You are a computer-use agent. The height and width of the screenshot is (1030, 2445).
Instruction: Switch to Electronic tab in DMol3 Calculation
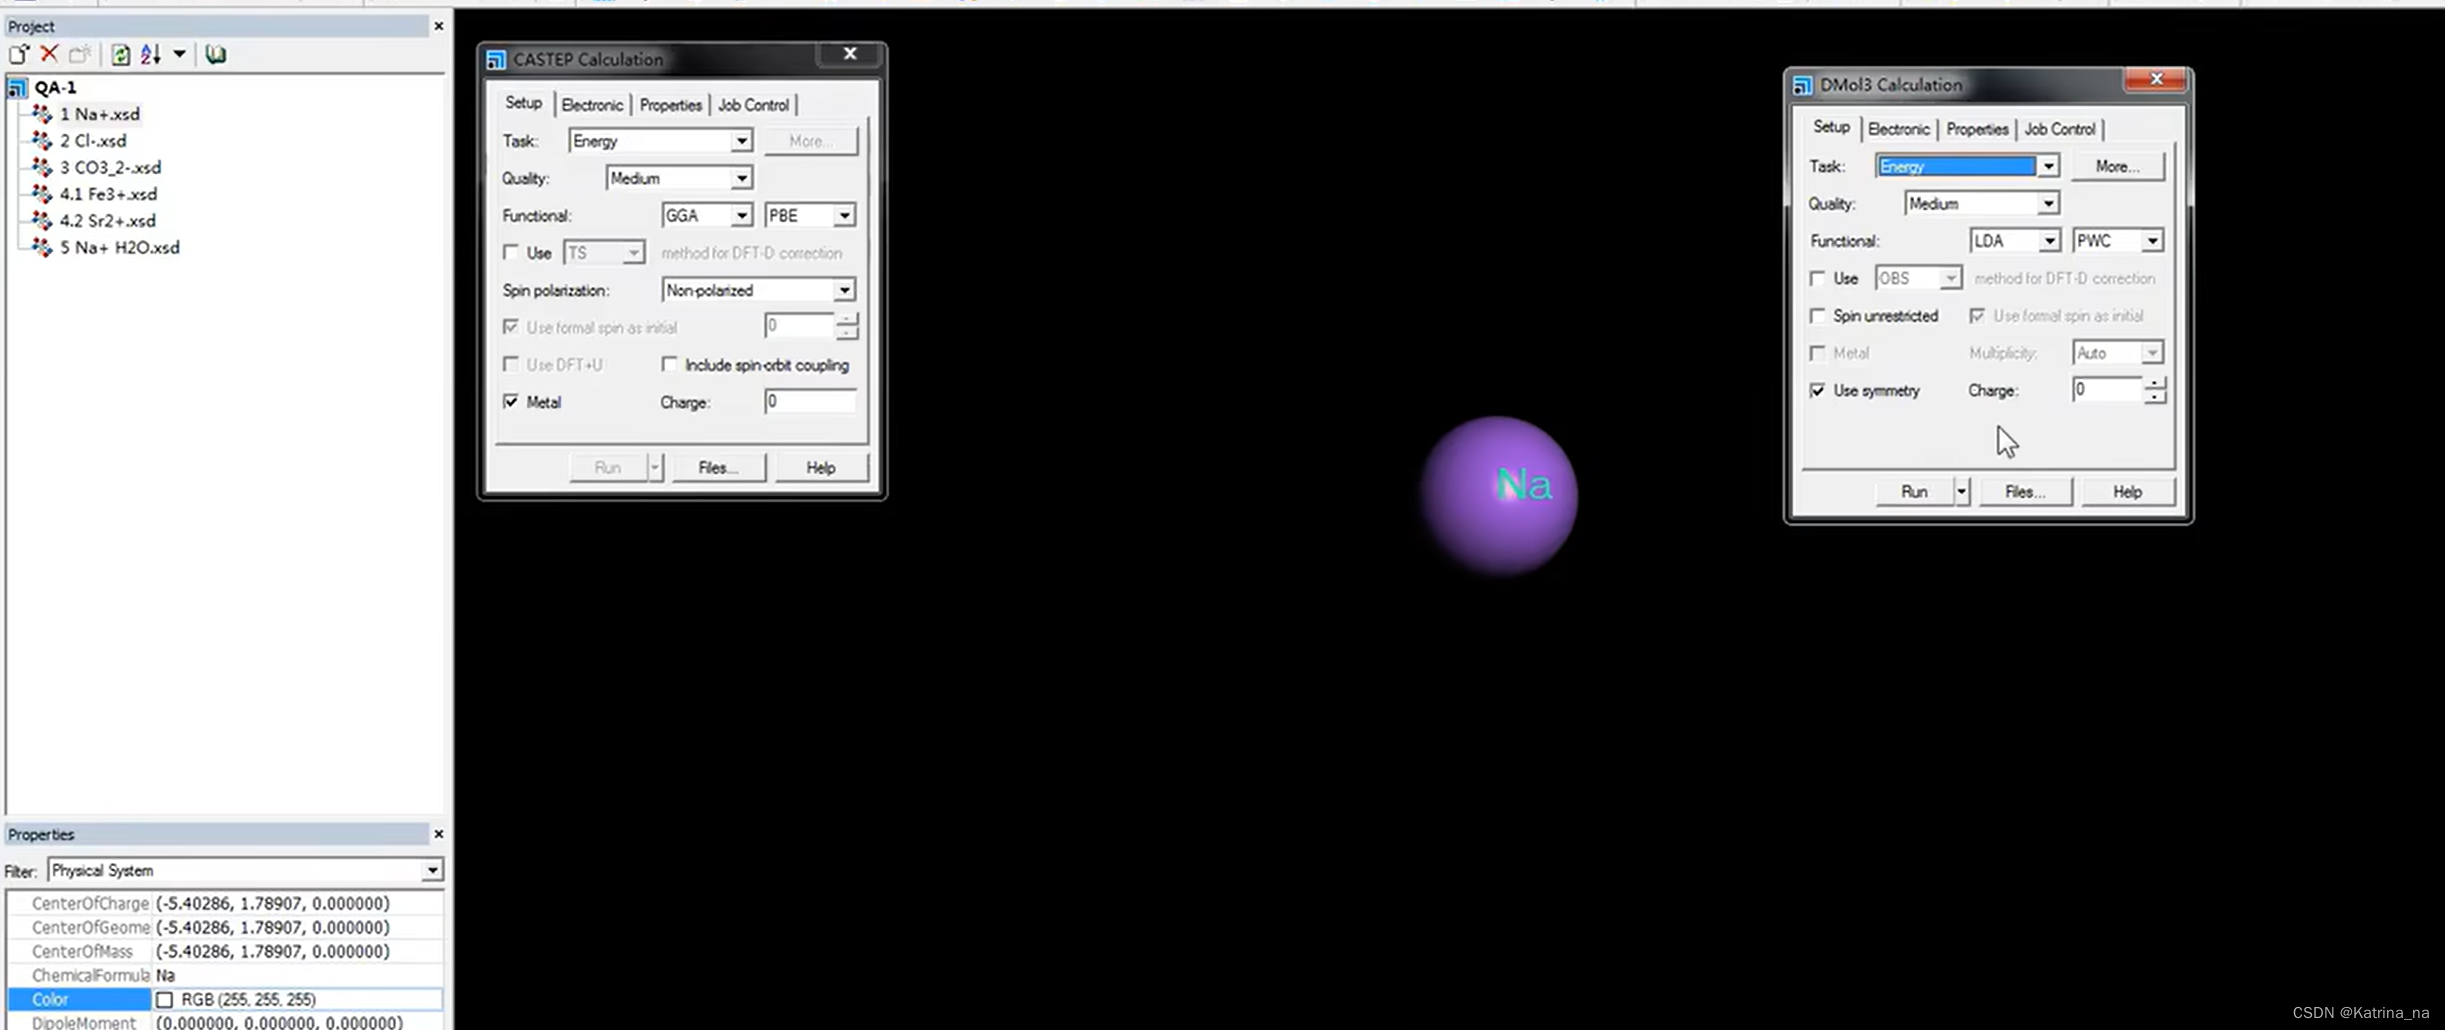tap(1898, 129)
